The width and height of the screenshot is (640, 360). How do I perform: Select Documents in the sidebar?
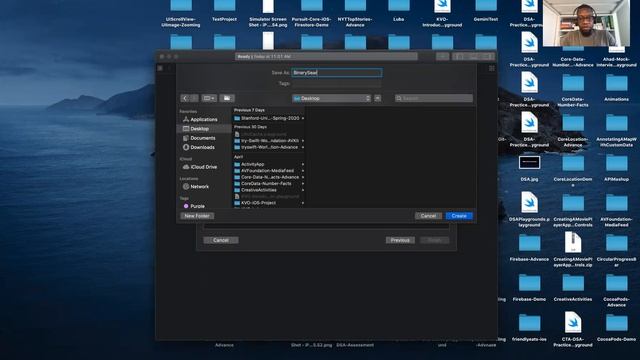[x=204, y=138]
